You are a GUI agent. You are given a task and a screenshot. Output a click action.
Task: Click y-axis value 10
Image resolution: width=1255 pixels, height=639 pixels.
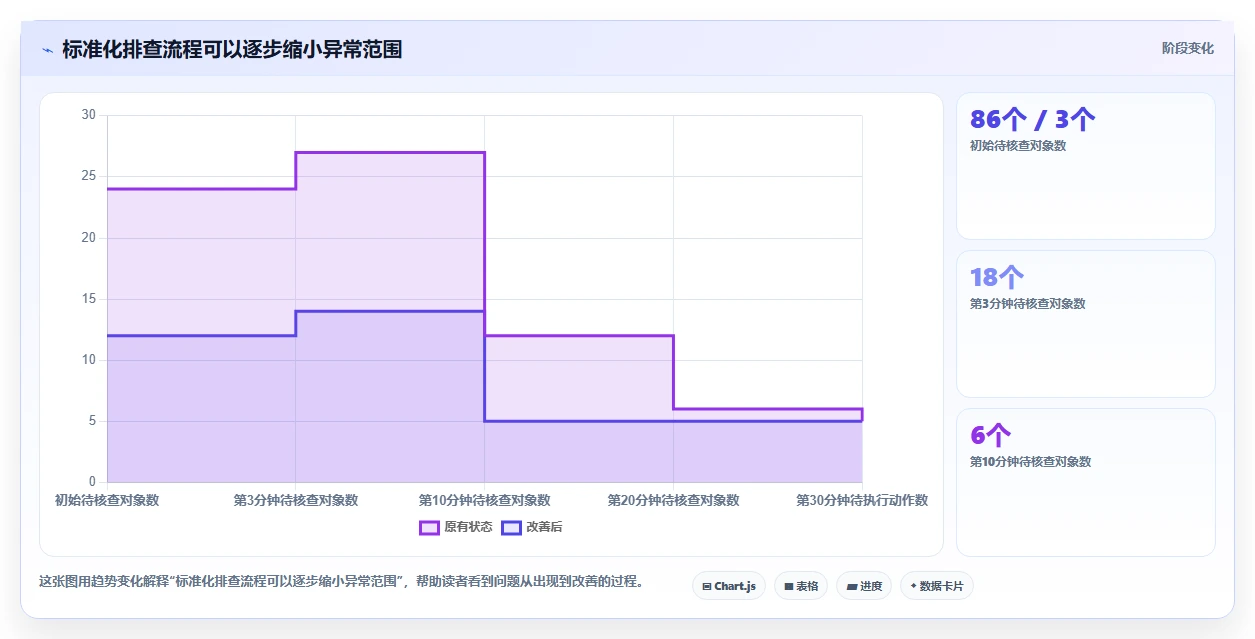(x=88, y=360)
